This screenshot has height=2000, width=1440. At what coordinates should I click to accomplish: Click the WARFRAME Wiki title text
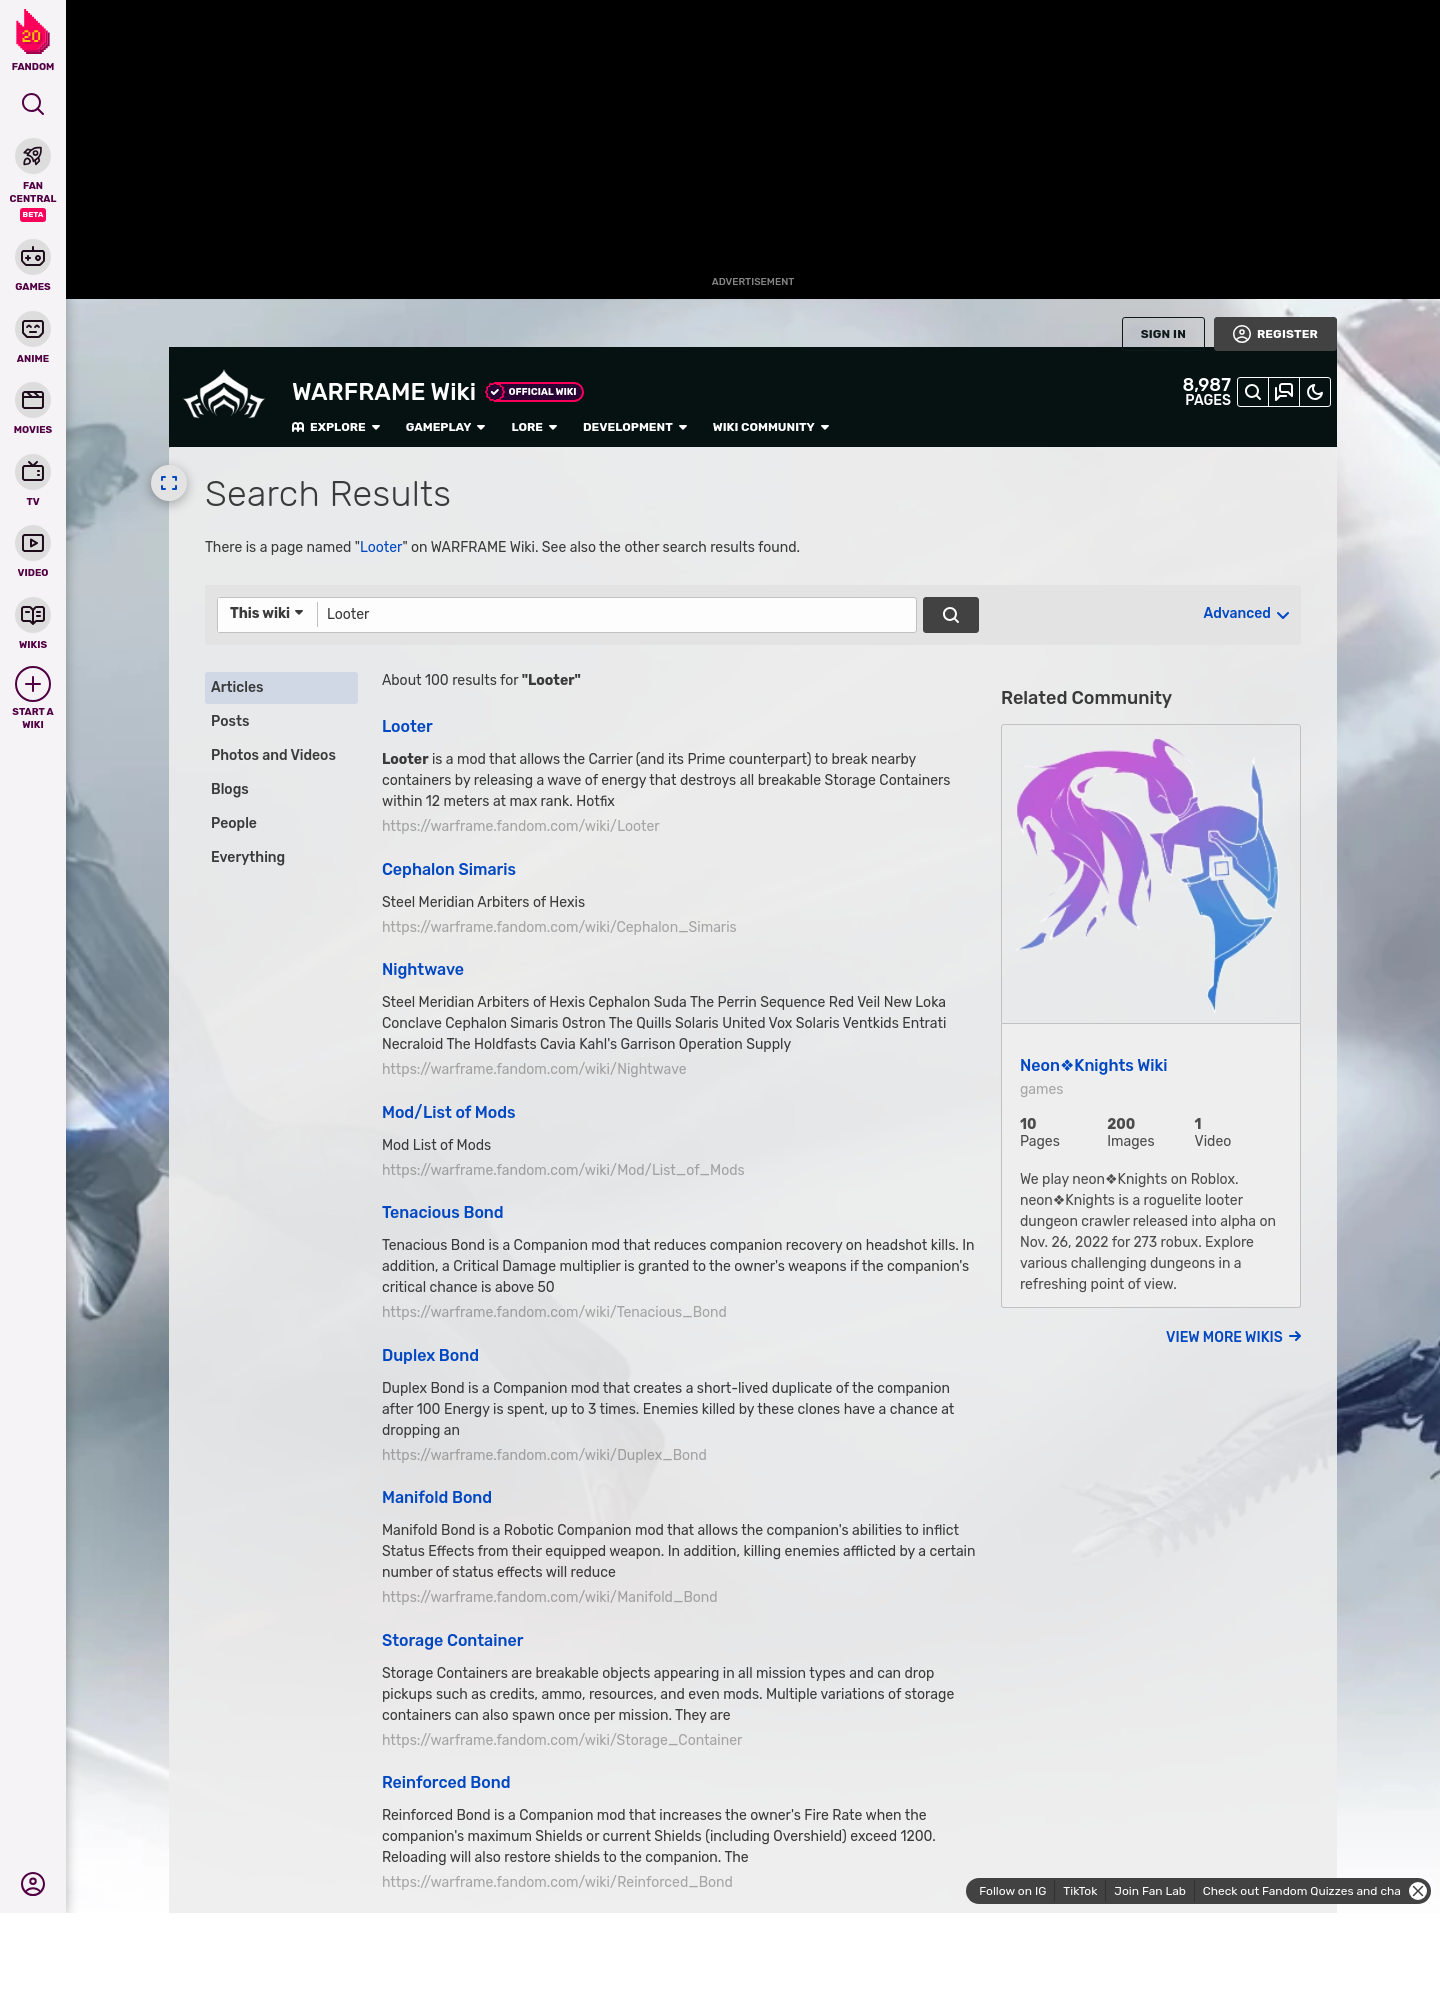[x=384, y=392]
